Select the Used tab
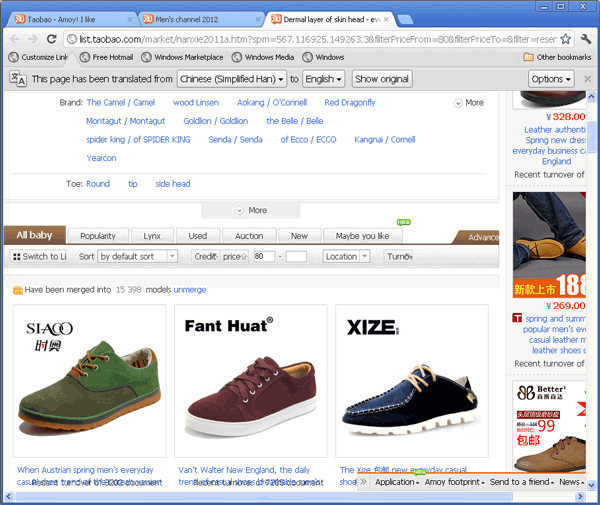Screen dimensions: 600x505 (x=197, y=236)
